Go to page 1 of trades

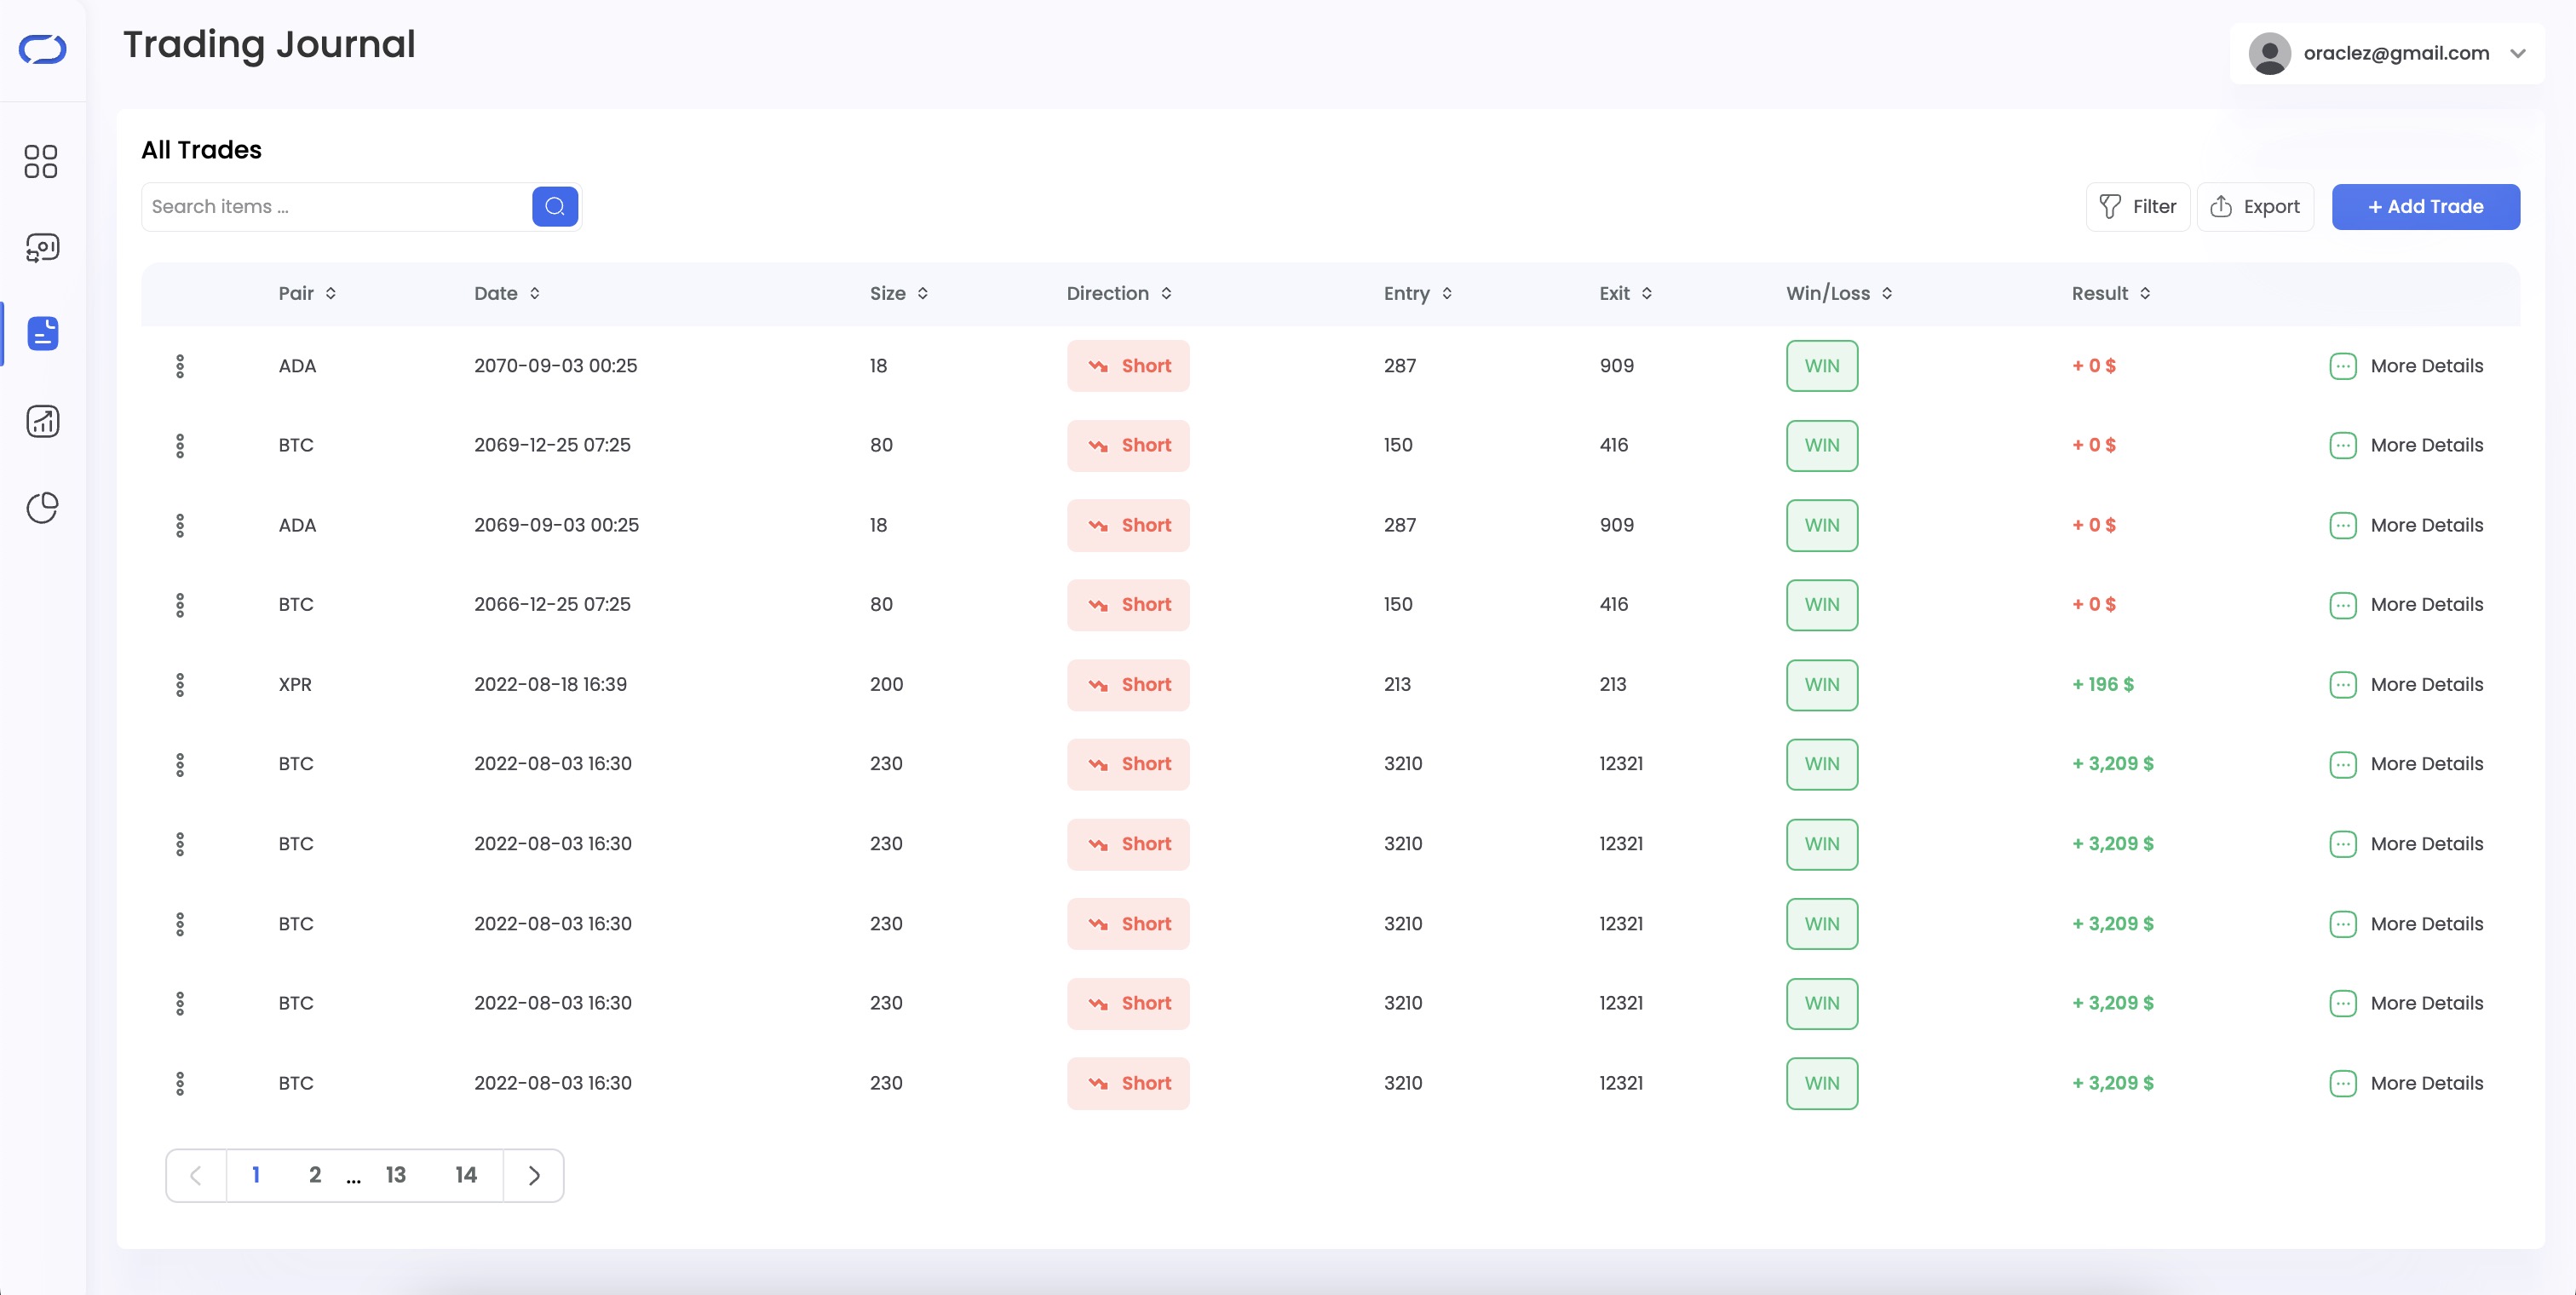[x=256, y=1175]
